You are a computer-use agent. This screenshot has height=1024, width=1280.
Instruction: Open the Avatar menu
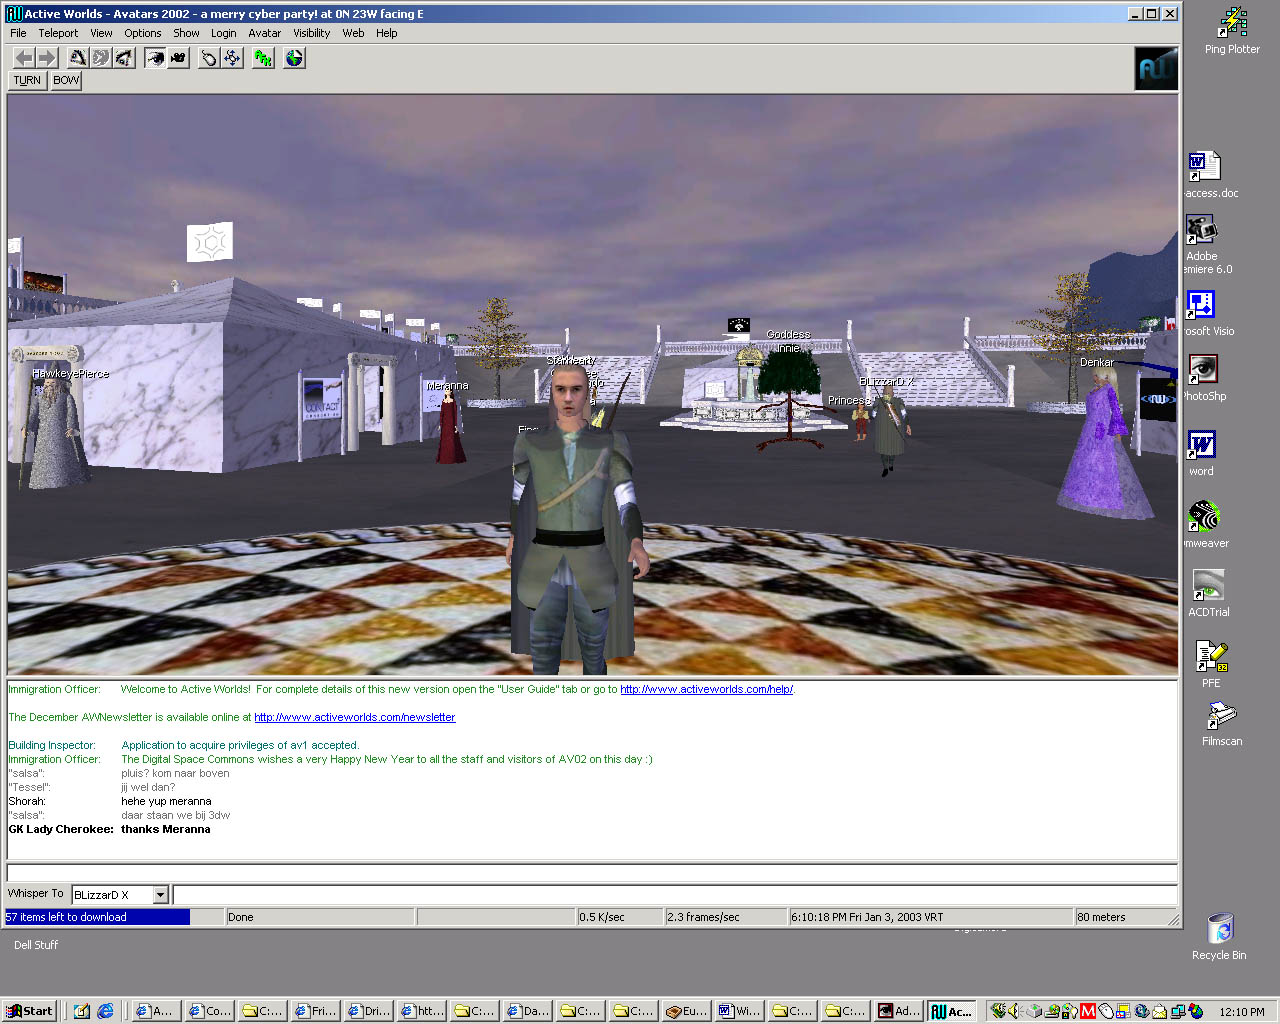264,33
